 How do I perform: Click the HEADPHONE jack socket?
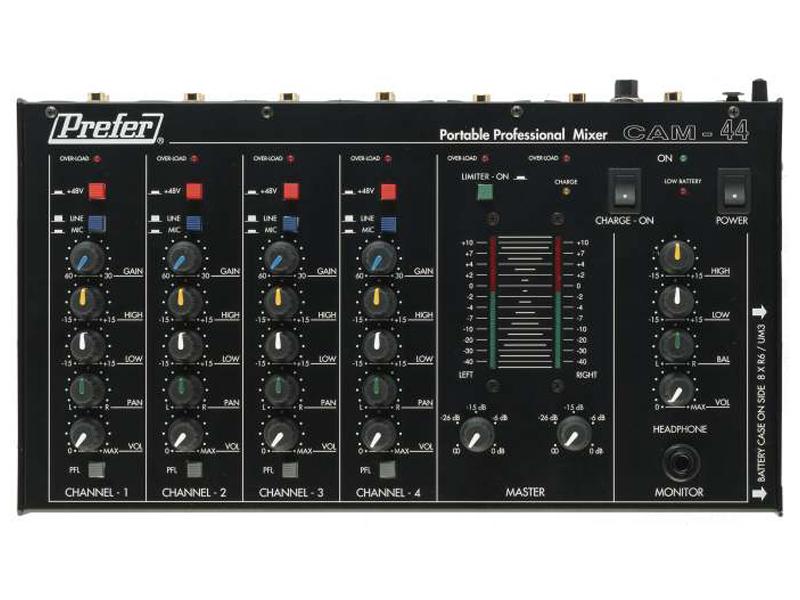point(678,461)
